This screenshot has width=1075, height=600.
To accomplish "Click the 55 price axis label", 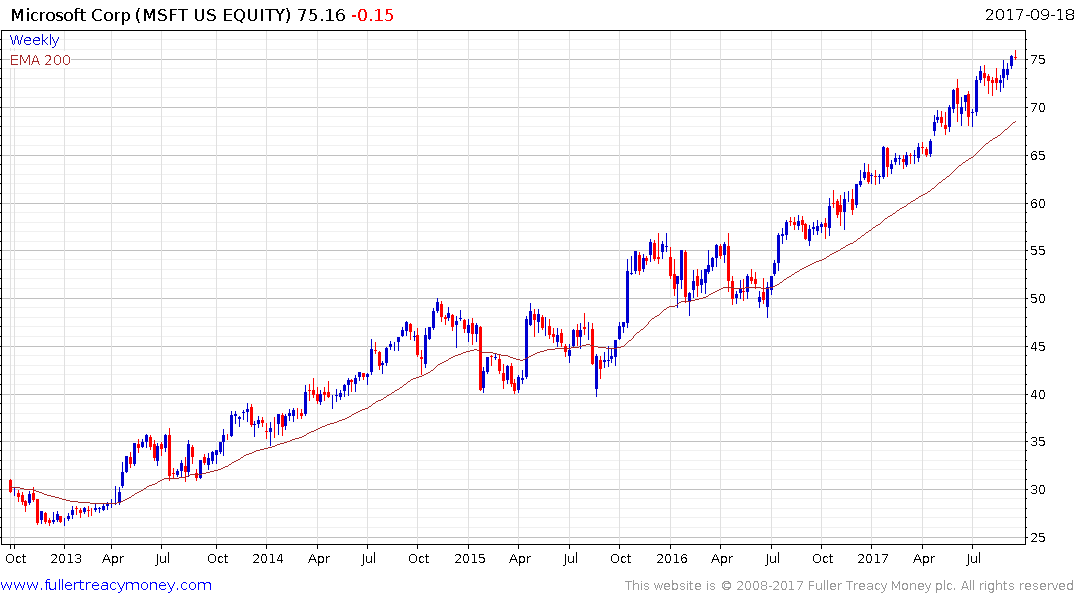I will (x=1037, y=251).
